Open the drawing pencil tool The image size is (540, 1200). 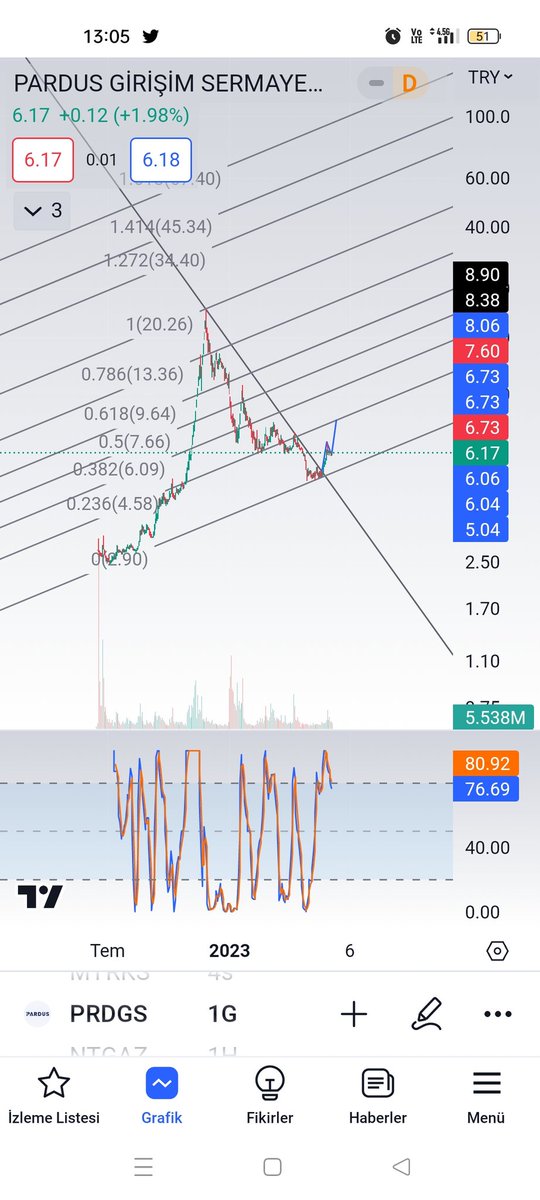[x=426, y=1014]
